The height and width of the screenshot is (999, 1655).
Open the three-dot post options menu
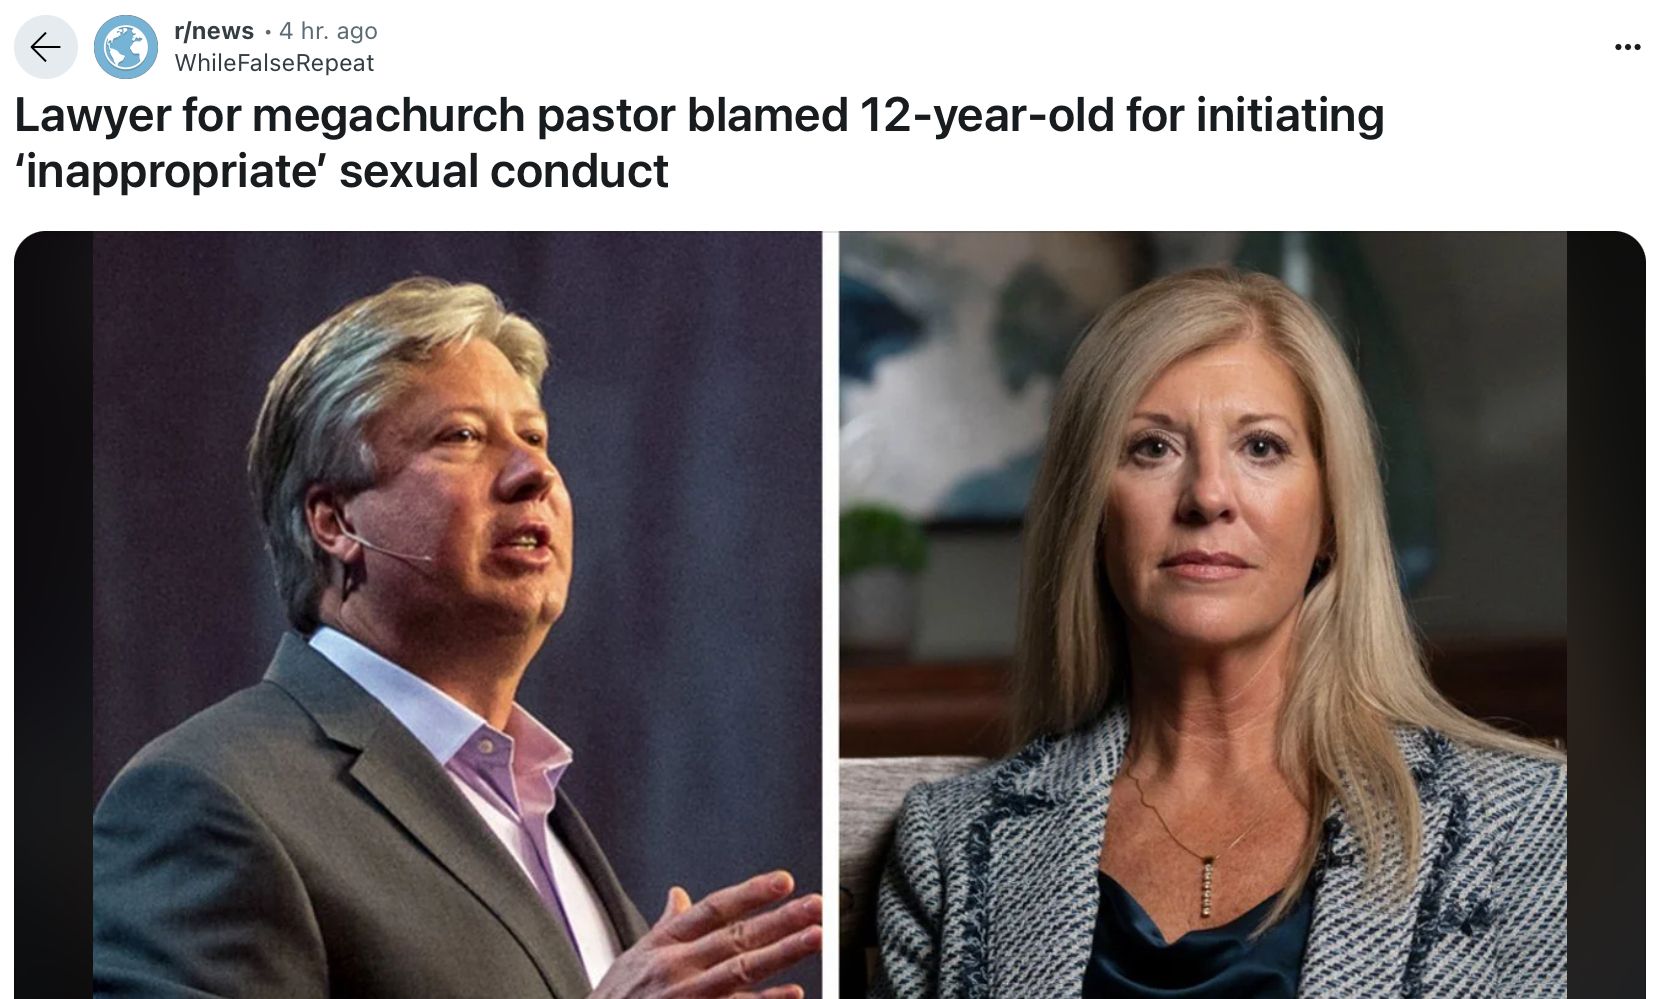point(1627,47)
